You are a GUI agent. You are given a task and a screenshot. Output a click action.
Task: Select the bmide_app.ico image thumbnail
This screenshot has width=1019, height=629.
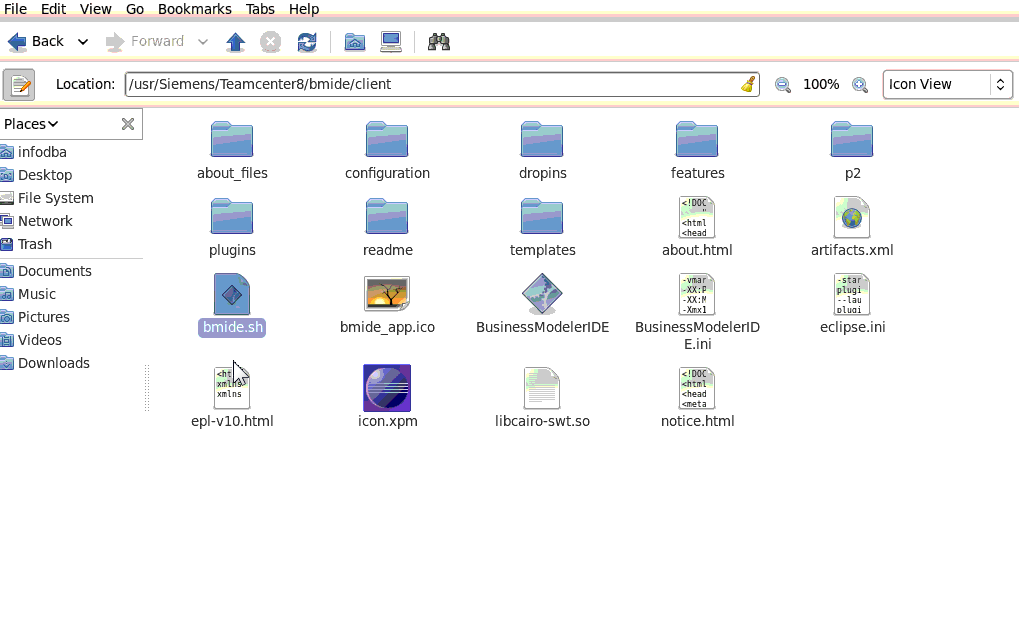coord(387,294)
